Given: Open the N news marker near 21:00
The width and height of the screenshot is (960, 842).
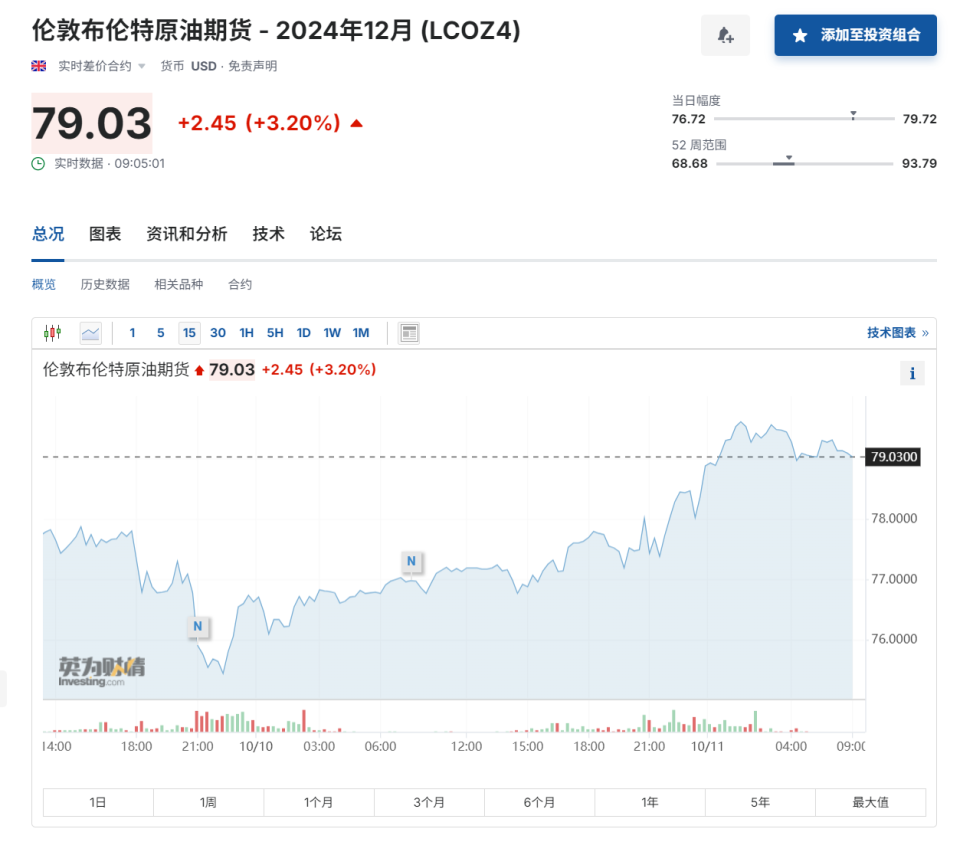Looking at the screenshot, I should (198, 626).
